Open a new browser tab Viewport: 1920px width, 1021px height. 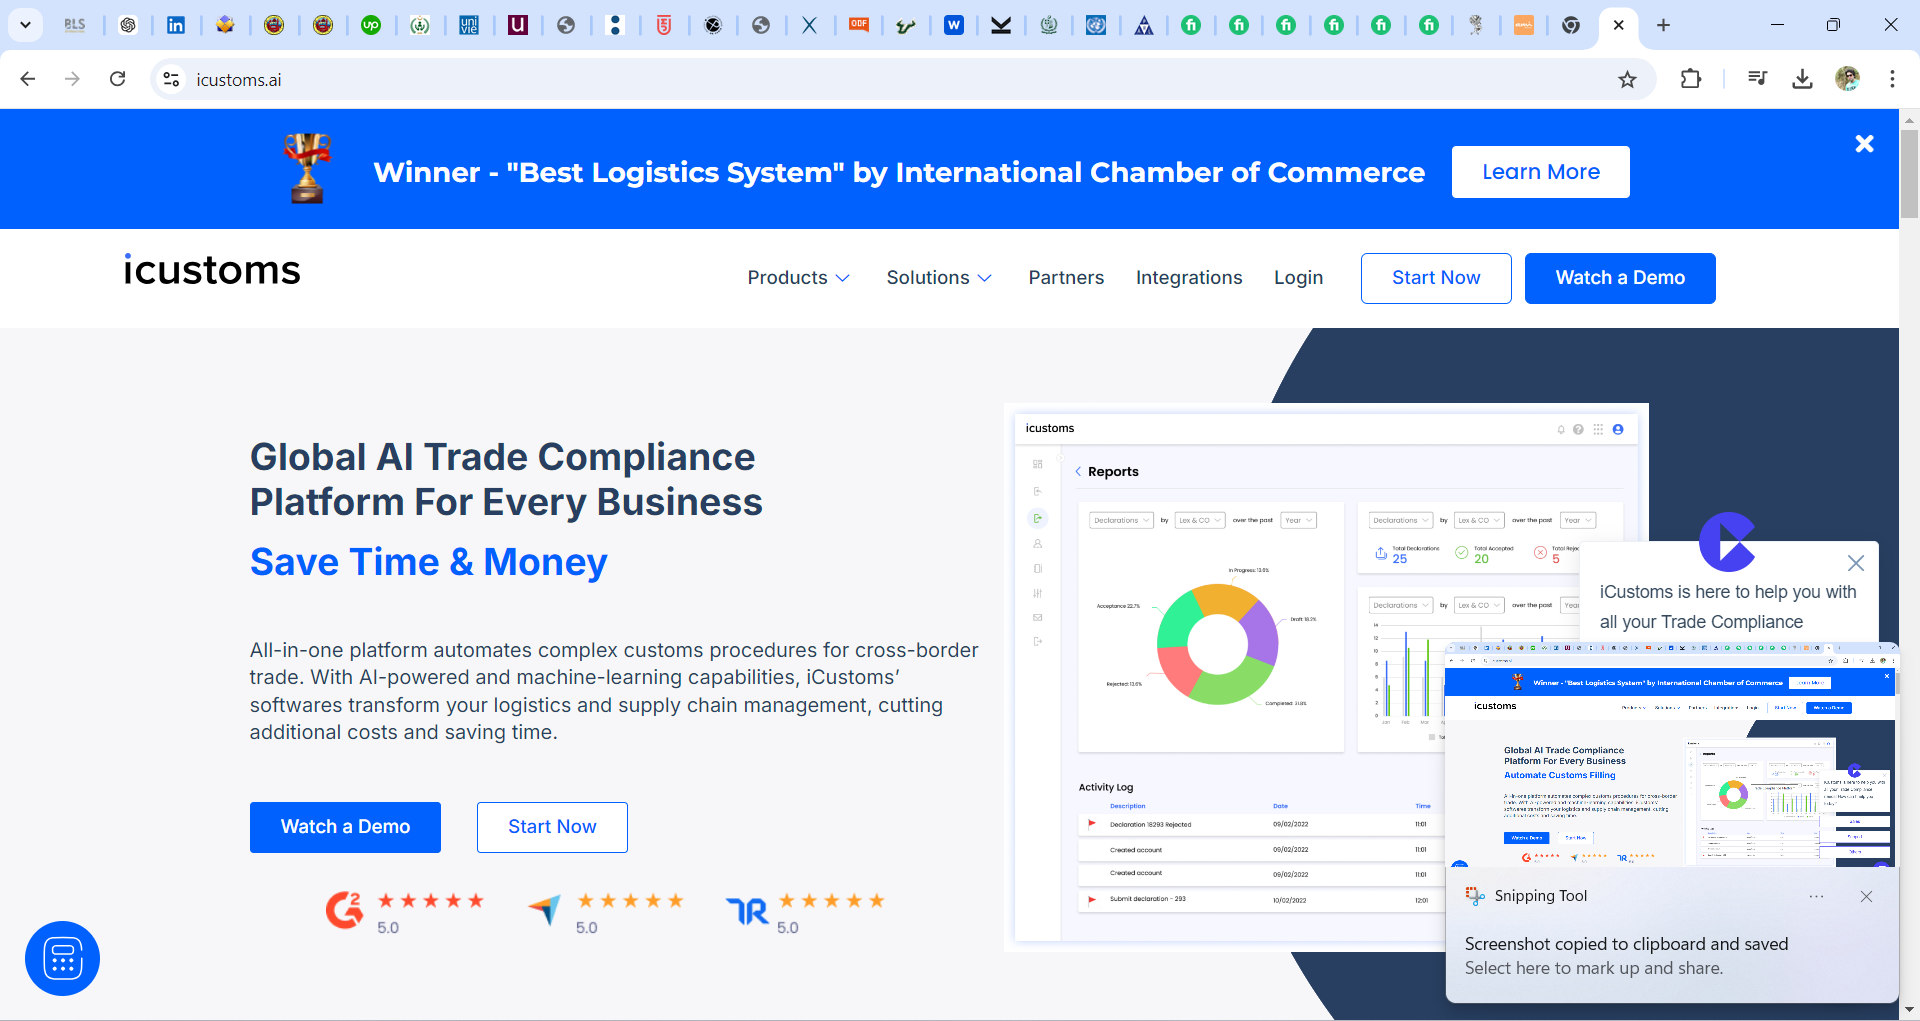(x=1663, y=25)
